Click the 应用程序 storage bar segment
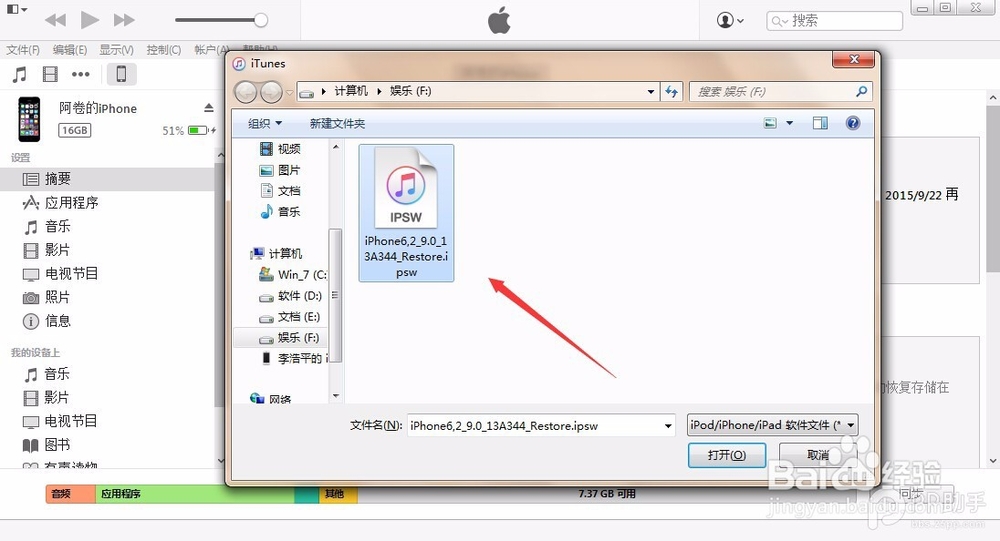This screenshot has height=541, width=1000. (195, 494)
